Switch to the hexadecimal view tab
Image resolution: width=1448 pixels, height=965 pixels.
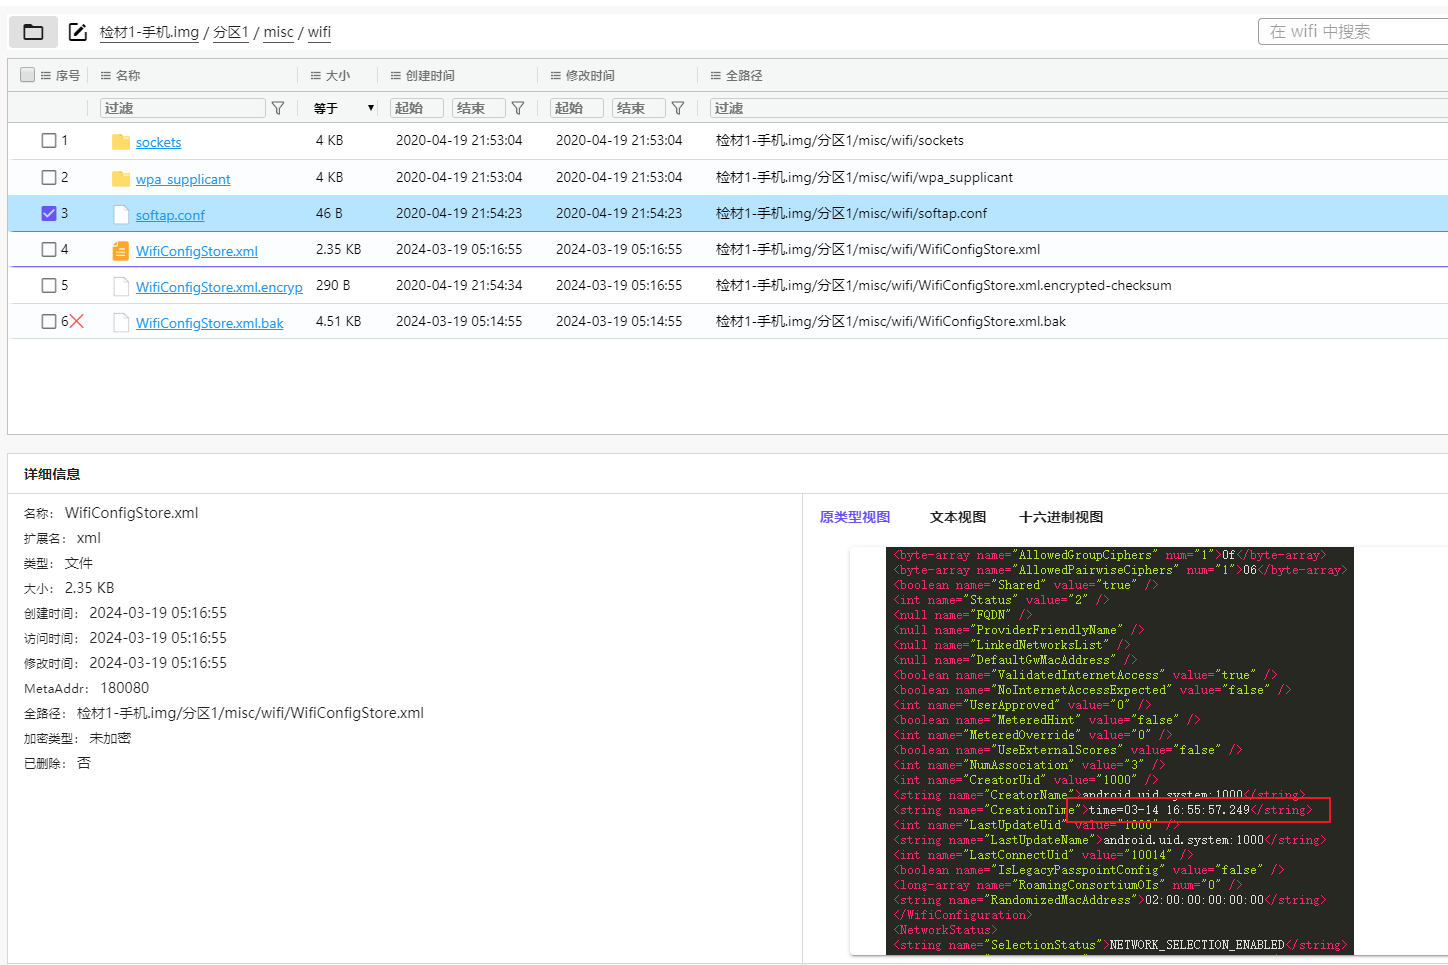tap(1060, 517)
